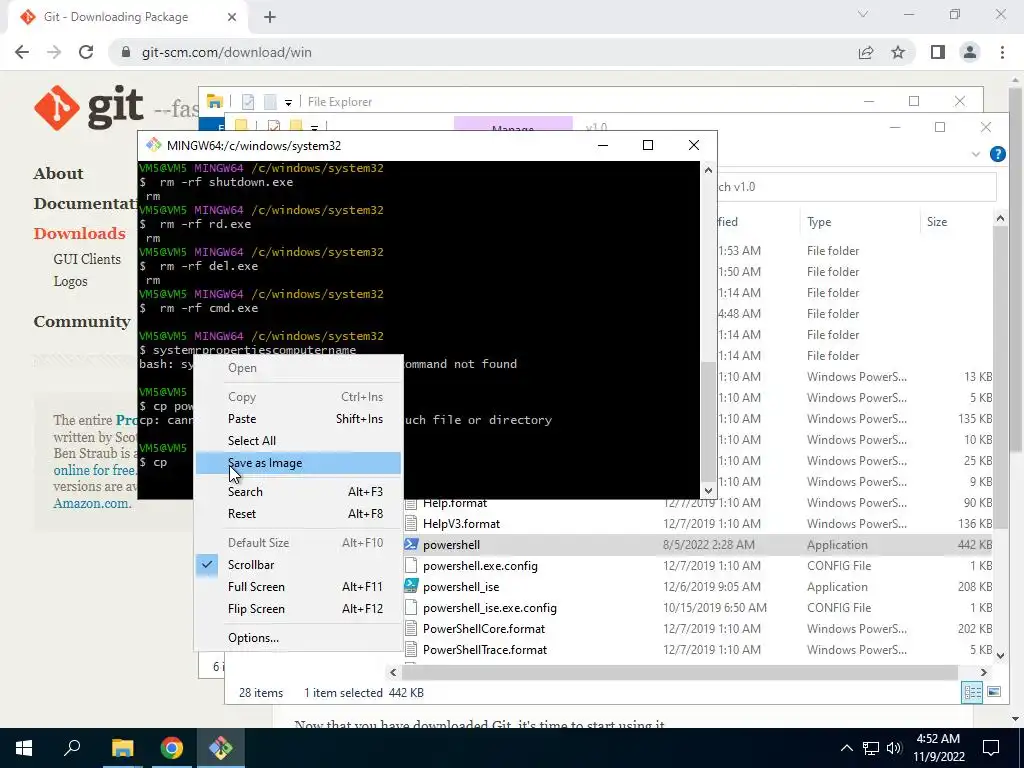Reload the git-scm page
This screenshot has height=768, width=1024.
86,52
